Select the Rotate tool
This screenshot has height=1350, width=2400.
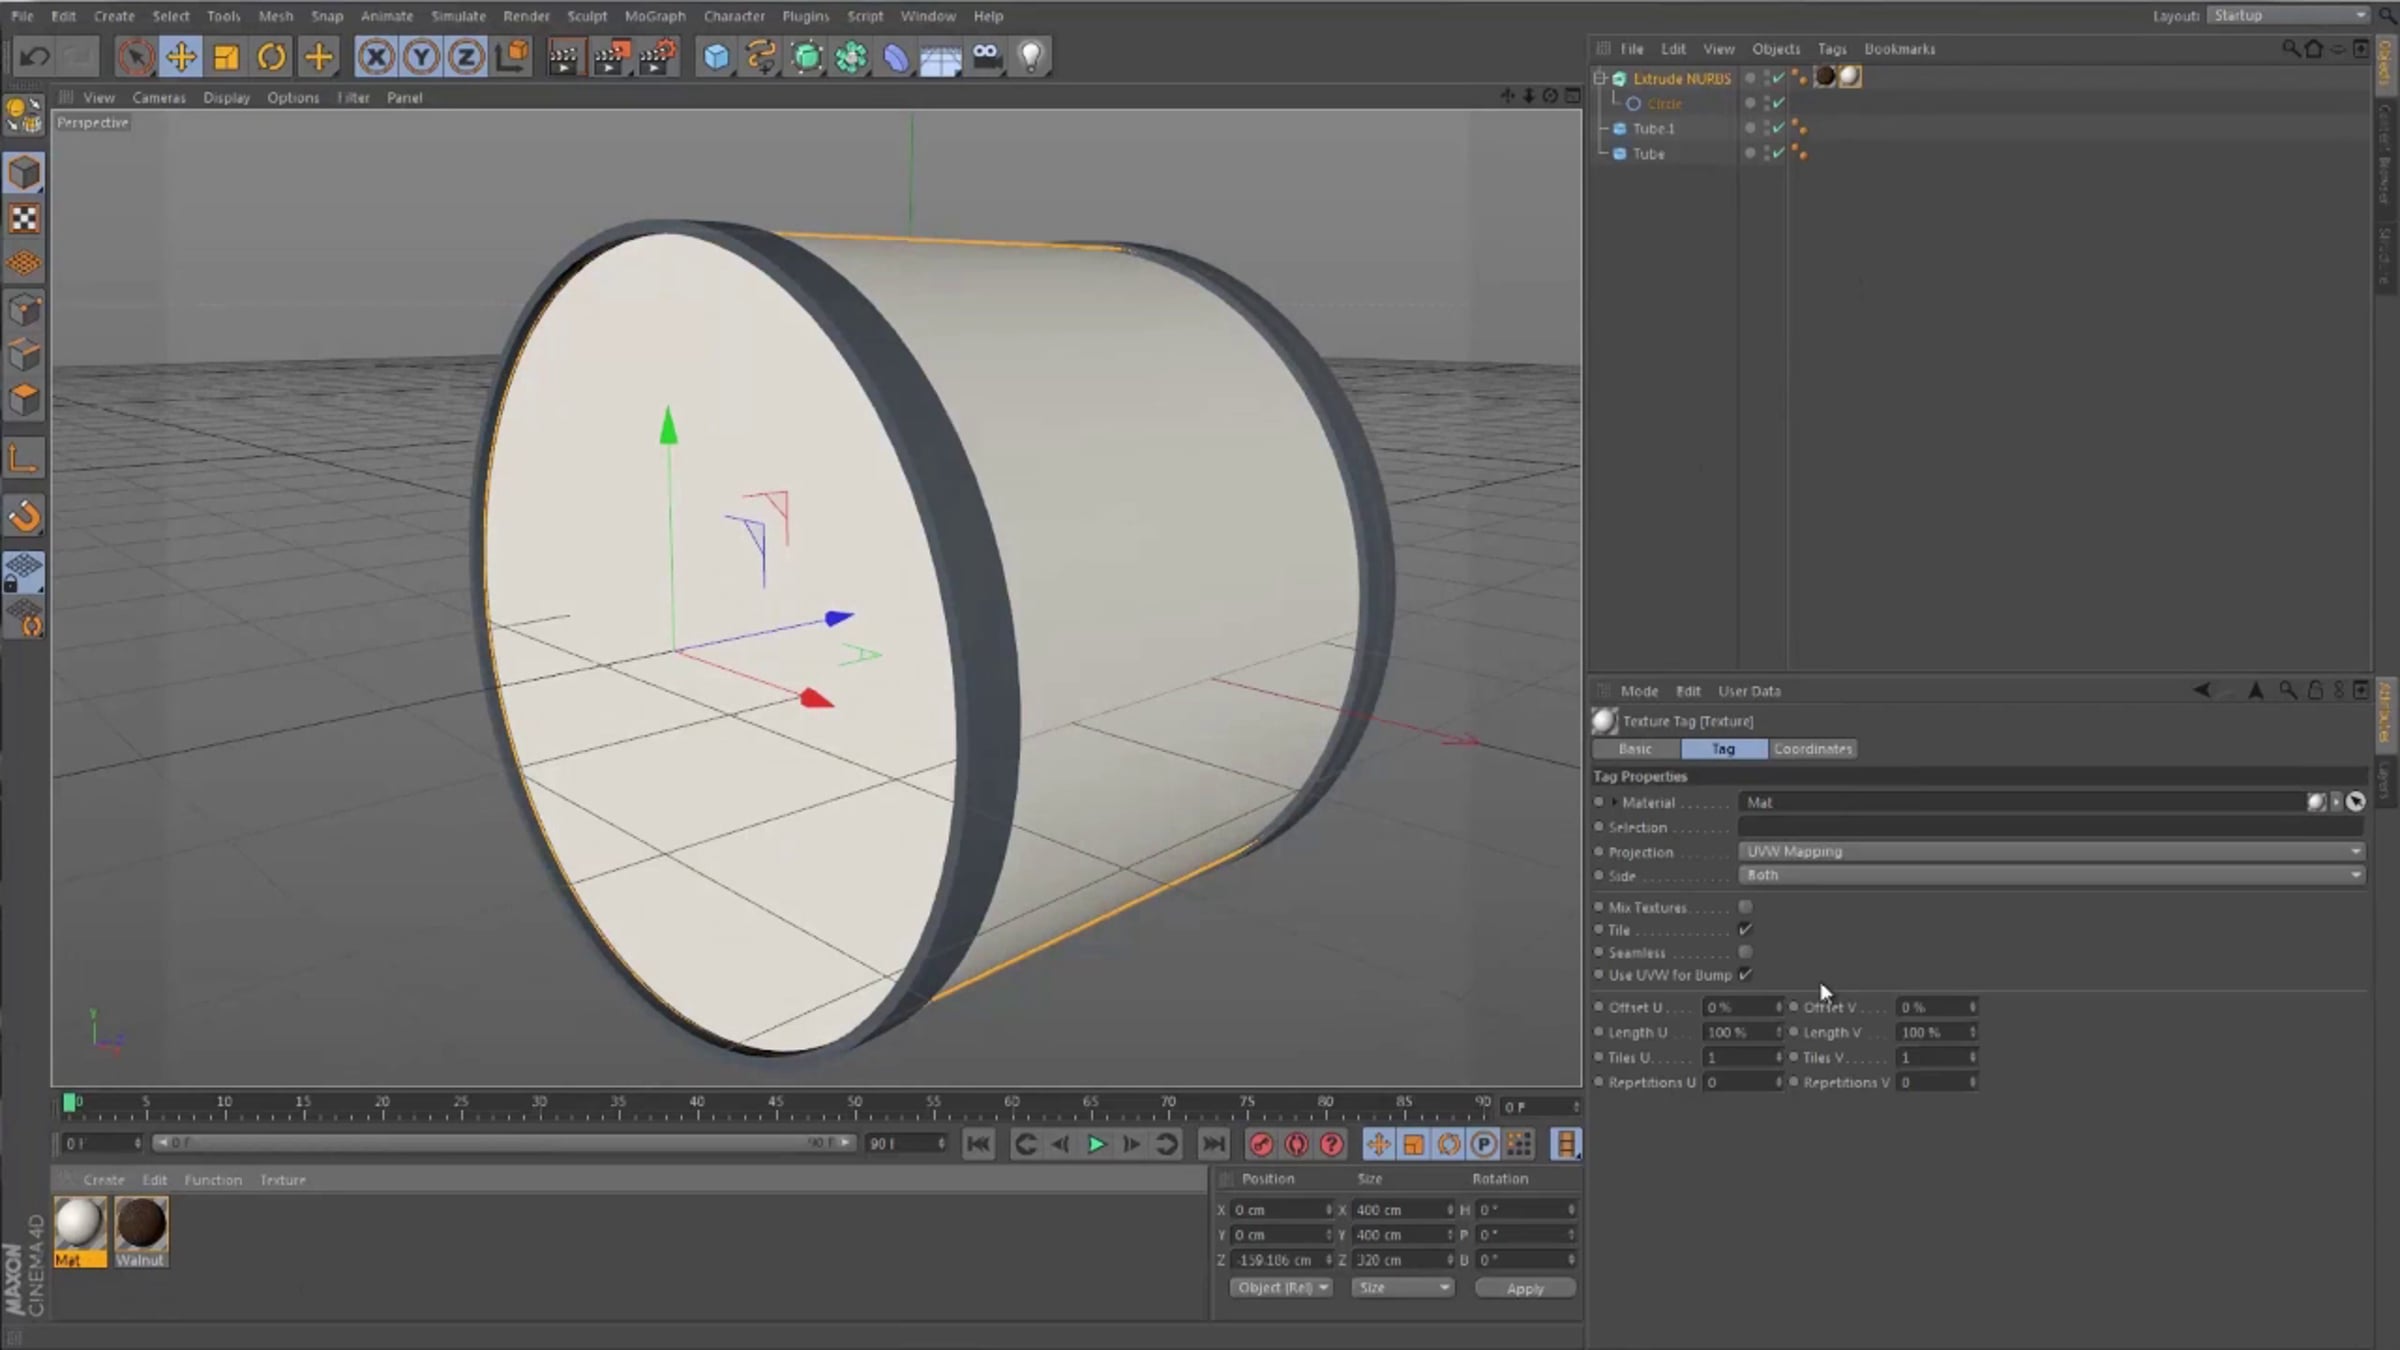[271, 57]
